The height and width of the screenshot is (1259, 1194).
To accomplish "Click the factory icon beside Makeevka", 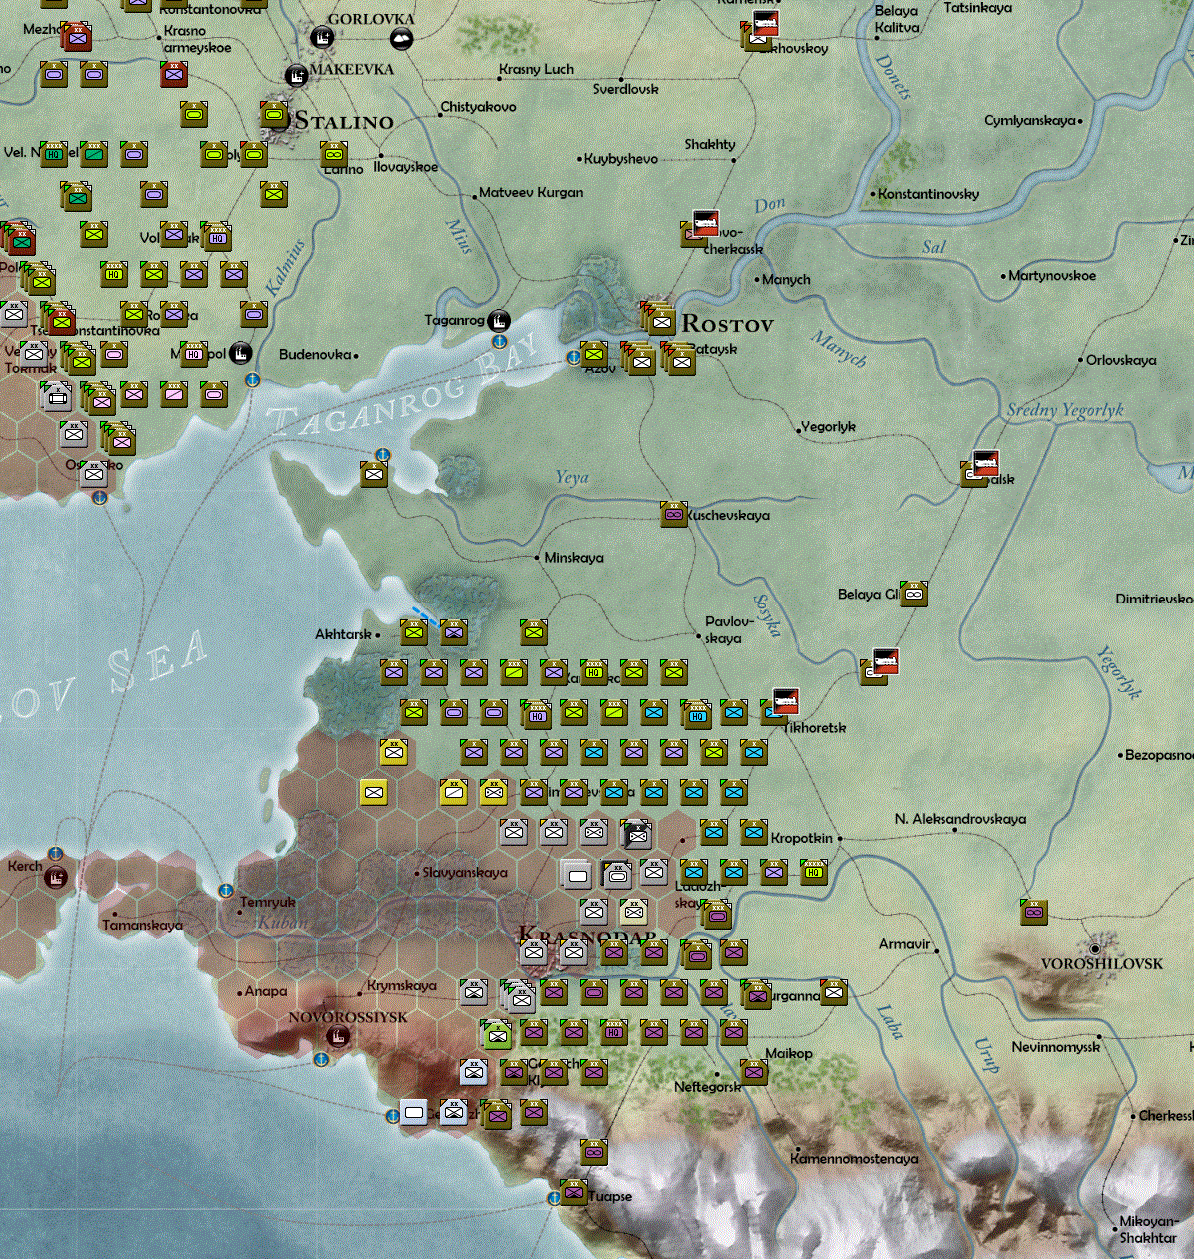I will click(x=297, y=75).
